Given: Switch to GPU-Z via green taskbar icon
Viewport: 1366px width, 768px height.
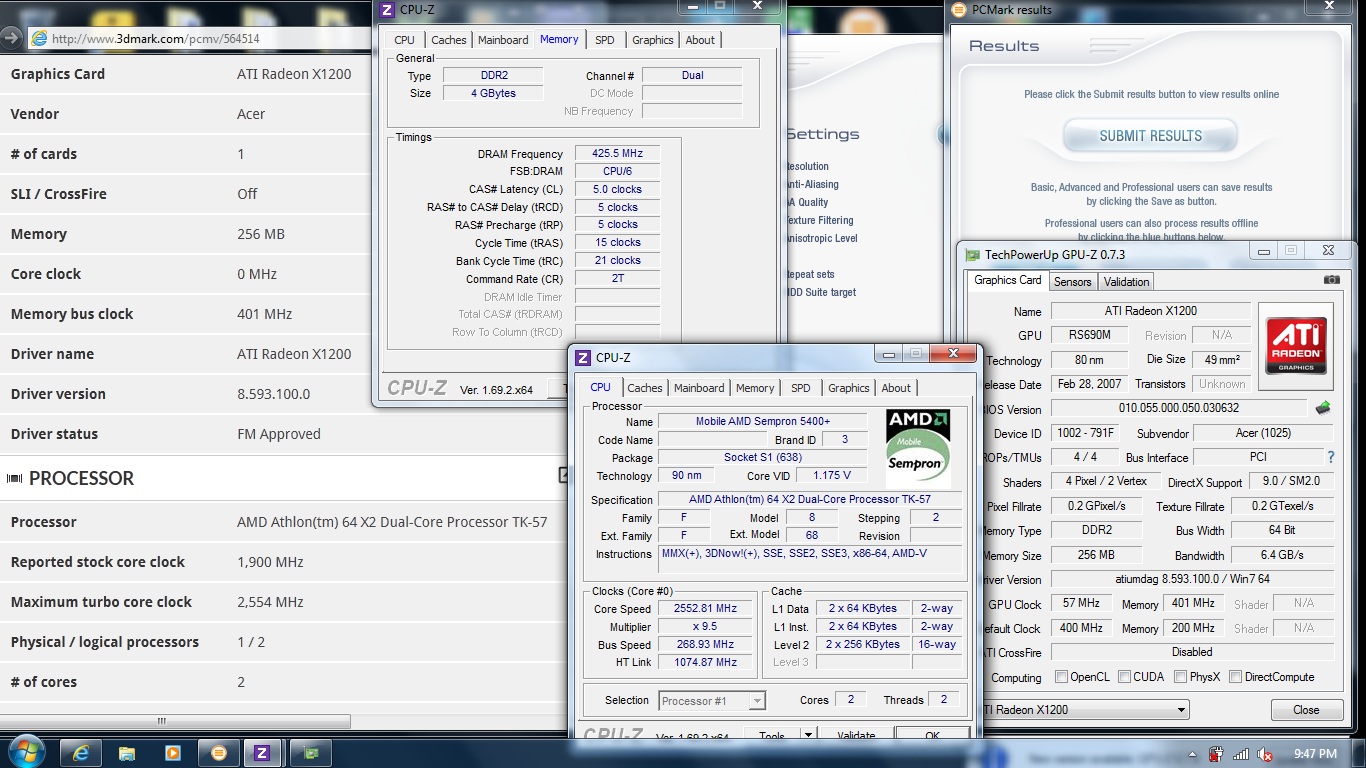Looking at the screenshot, I should pyautogui.click(x=311, y=753).
